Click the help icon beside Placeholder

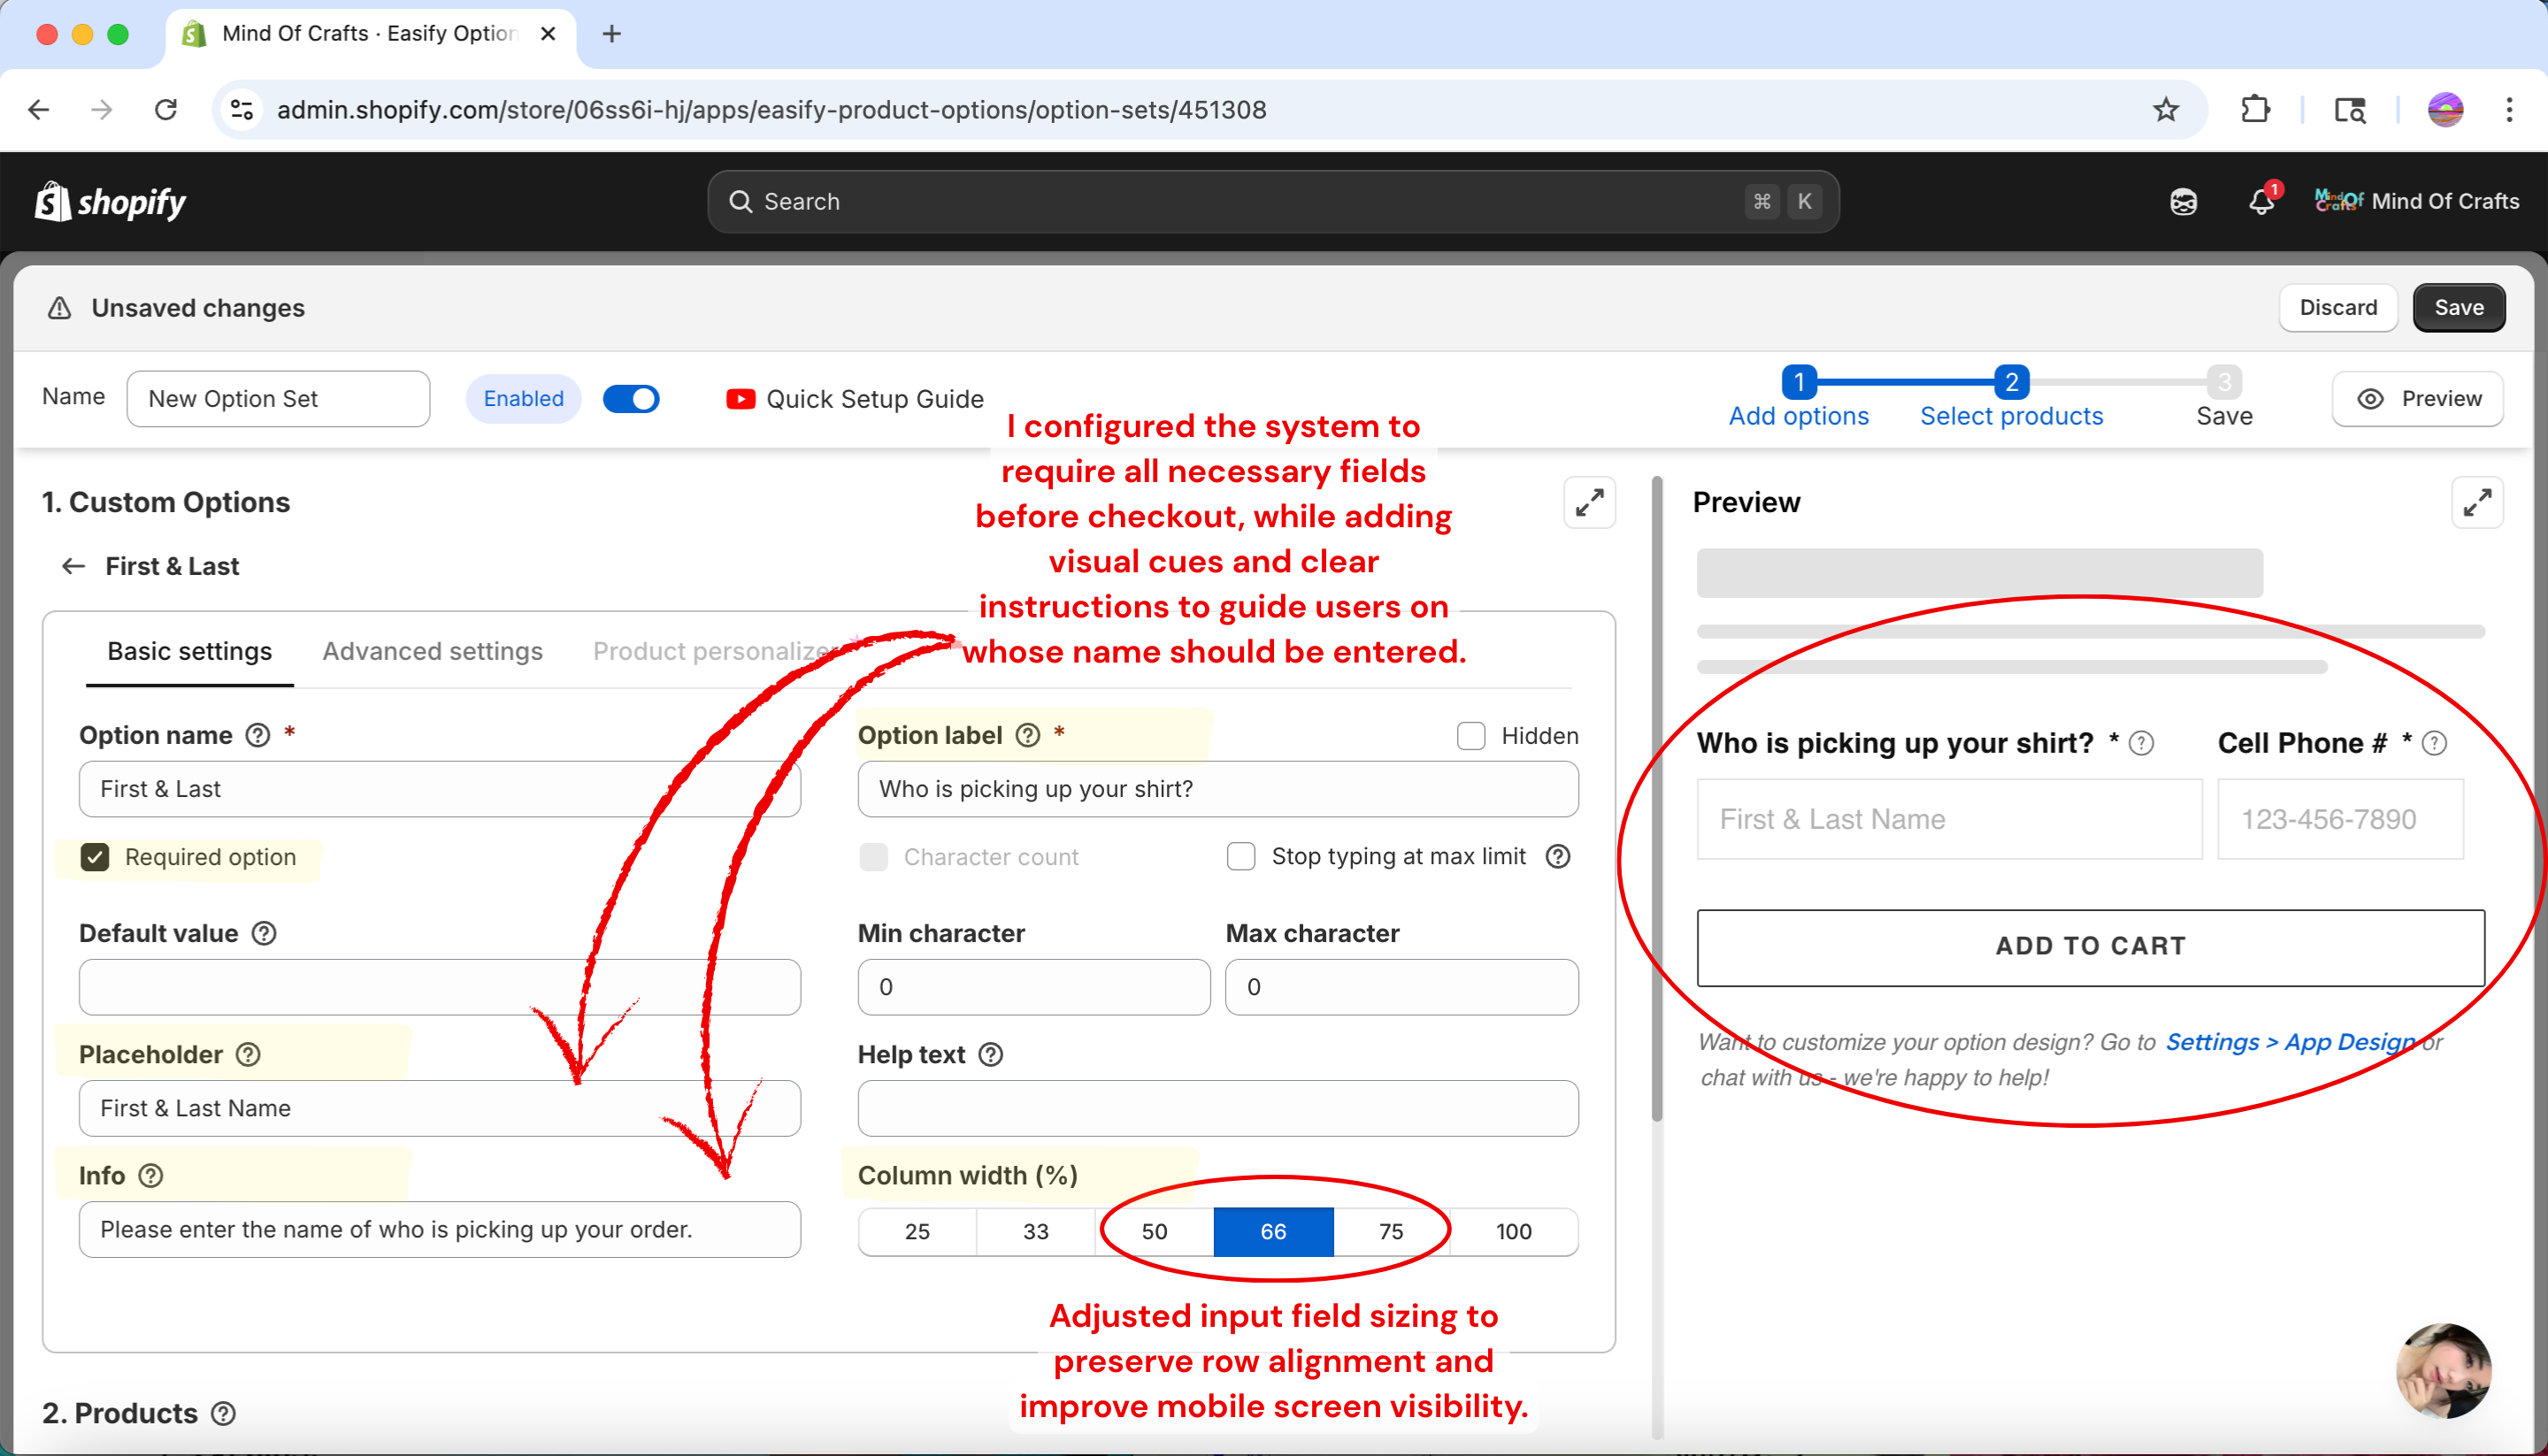pos(248,1054)
